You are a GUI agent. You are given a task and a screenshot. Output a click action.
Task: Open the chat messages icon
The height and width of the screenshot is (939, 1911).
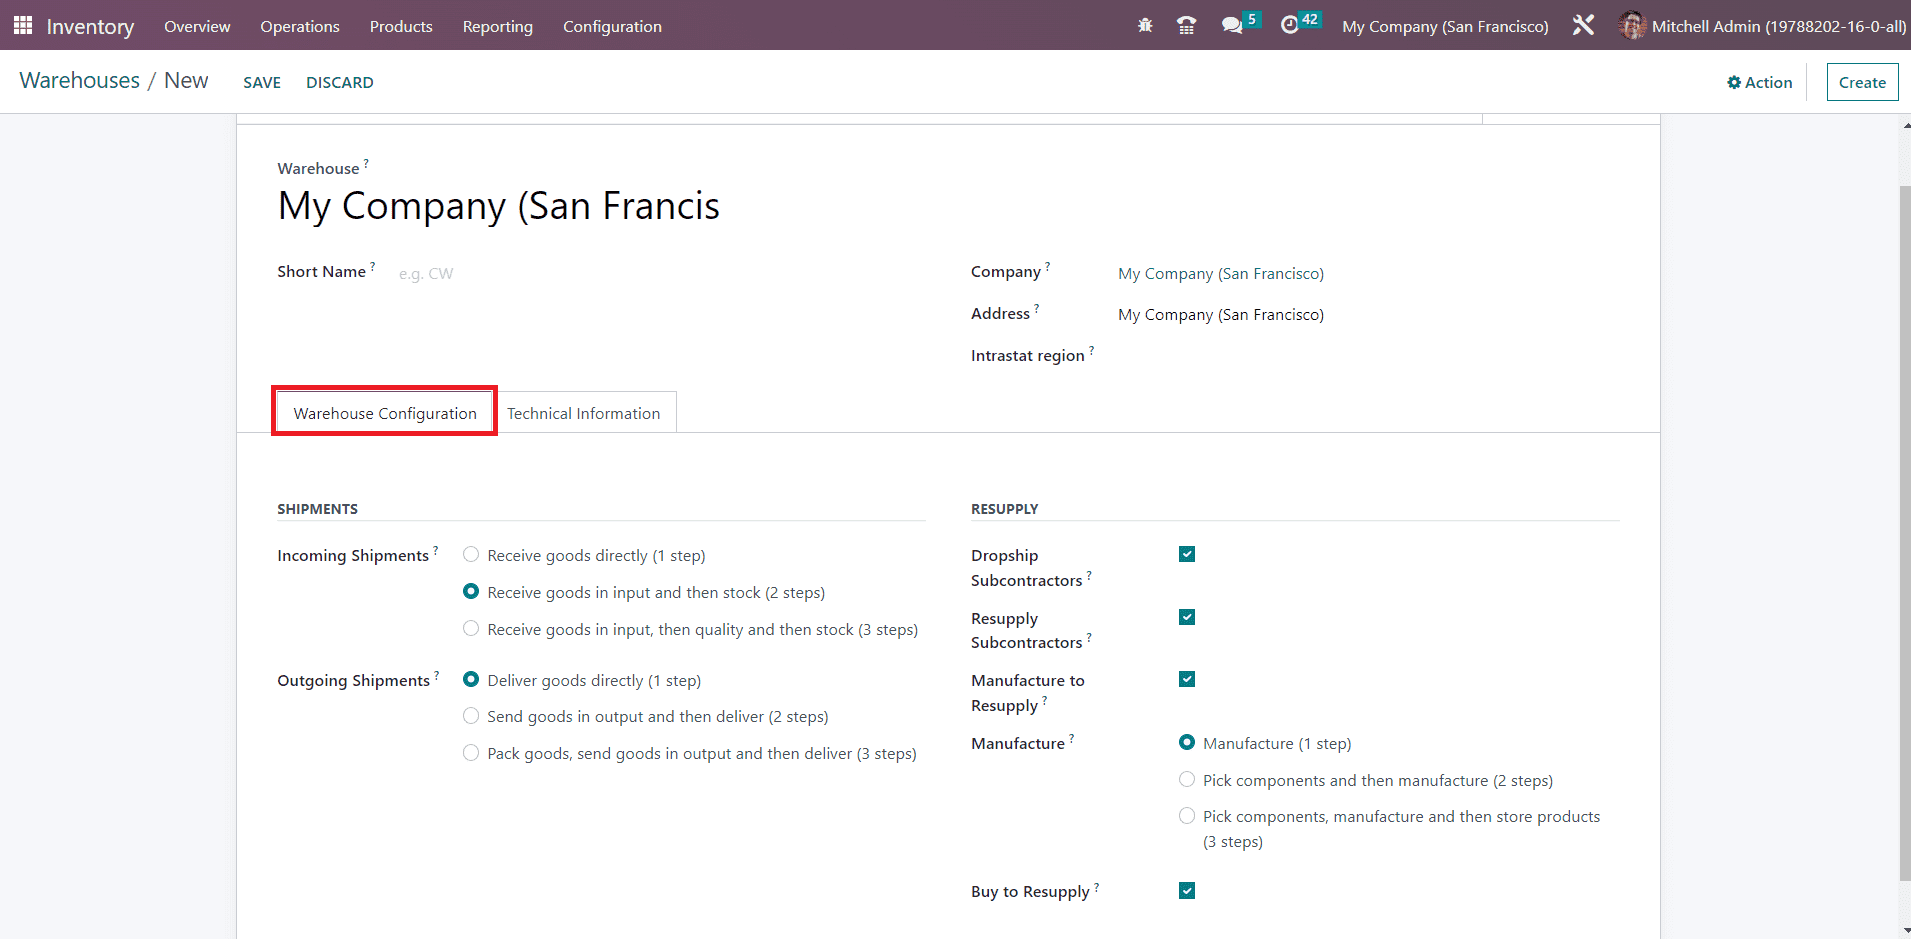(1232, 26)
